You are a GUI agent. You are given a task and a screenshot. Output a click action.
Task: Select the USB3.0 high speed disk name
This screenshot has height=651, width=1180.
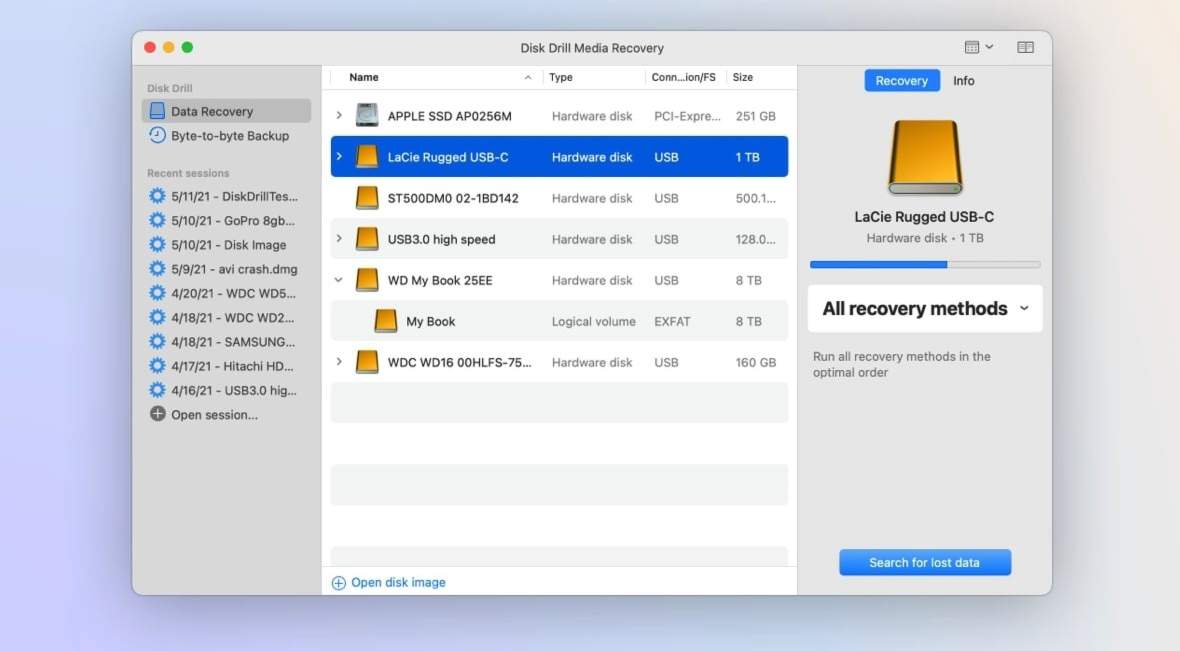442,239
